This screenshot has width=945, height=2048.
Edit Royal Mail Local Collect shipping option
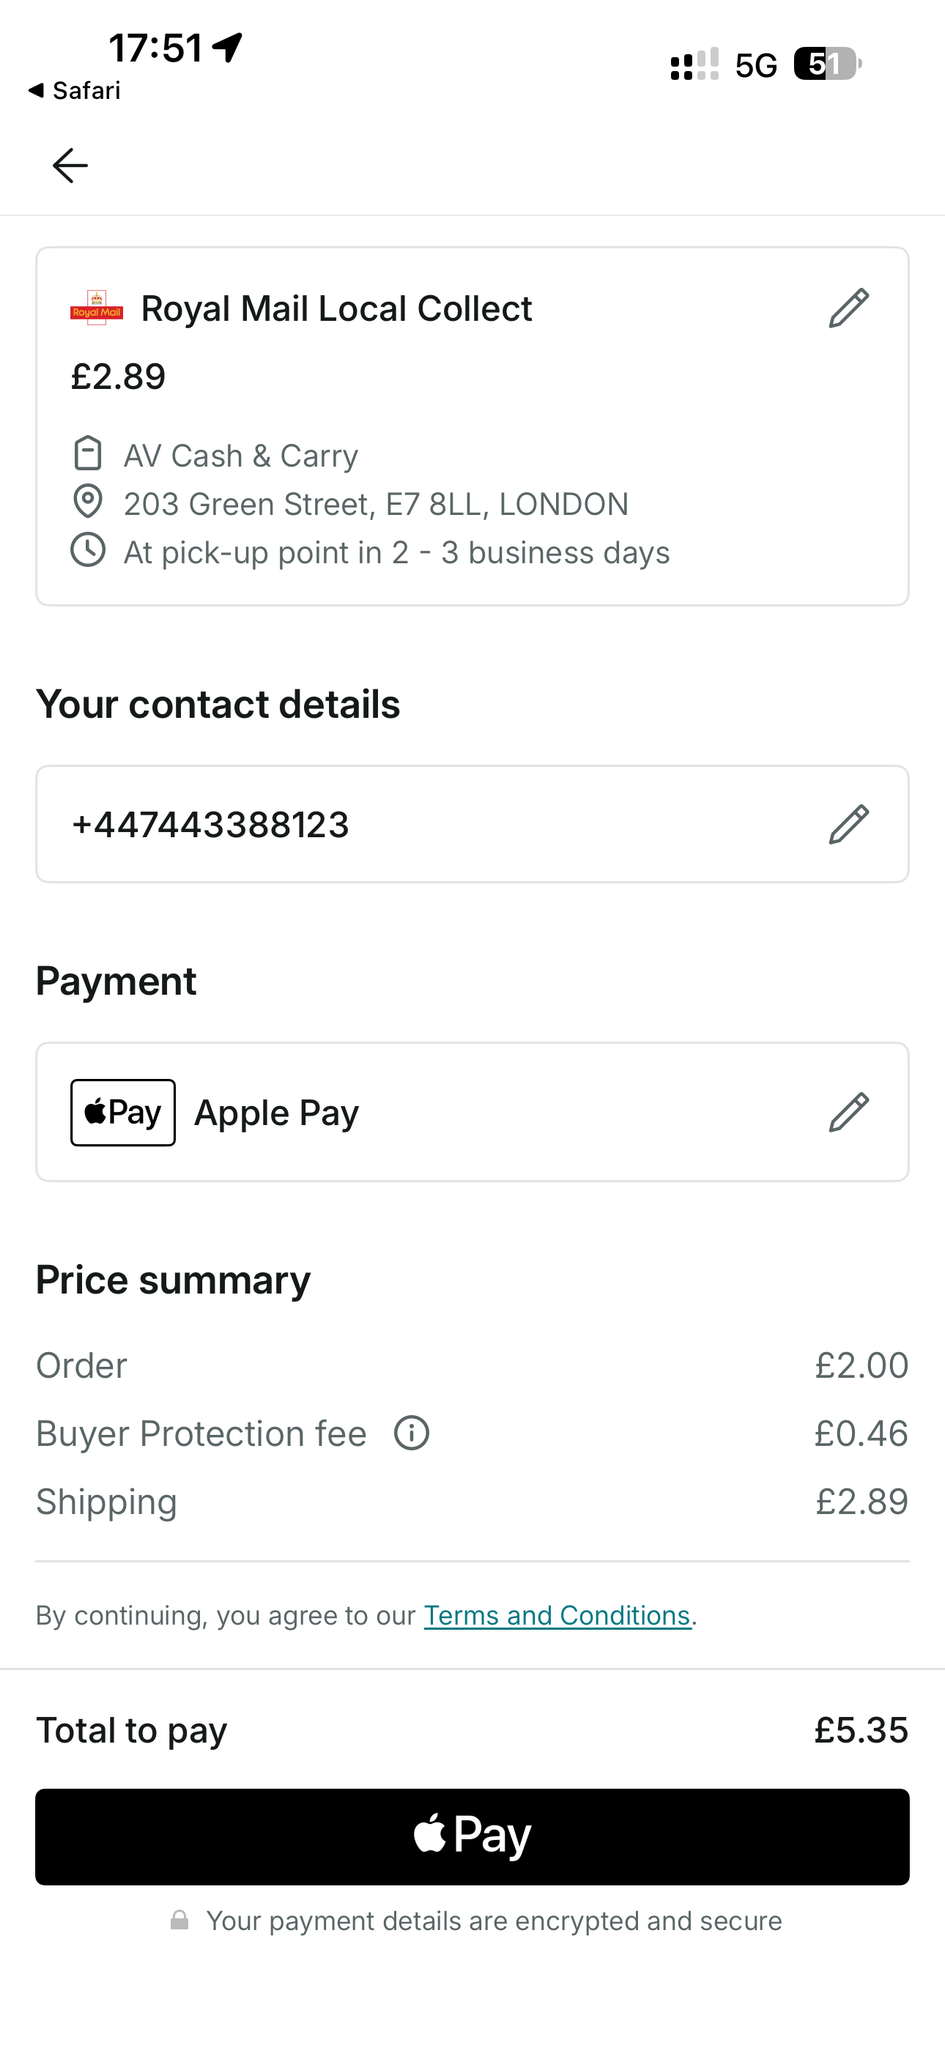pyautogui.click(x=849, y=308)
